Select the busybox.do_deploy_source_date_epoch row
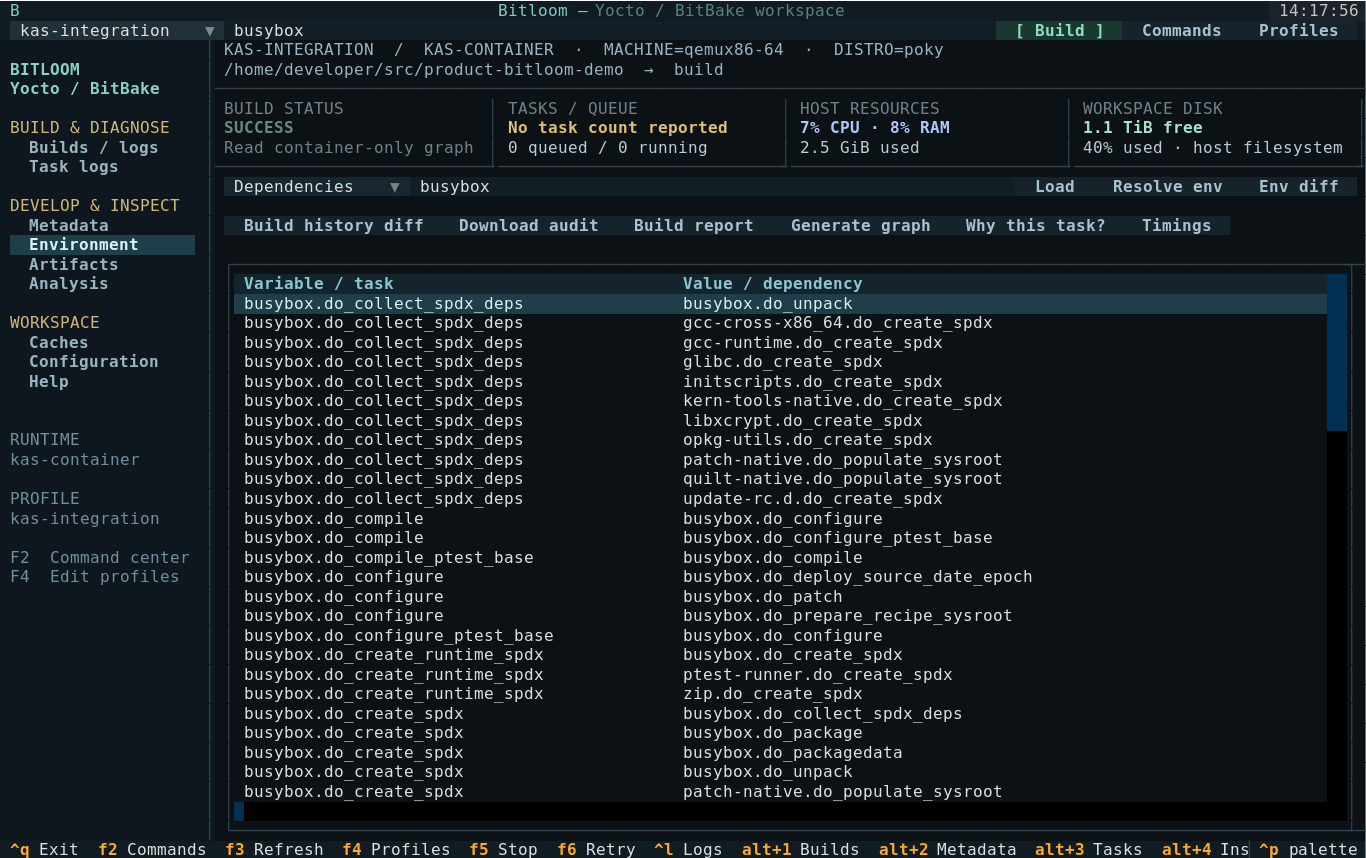 point(780,577)
